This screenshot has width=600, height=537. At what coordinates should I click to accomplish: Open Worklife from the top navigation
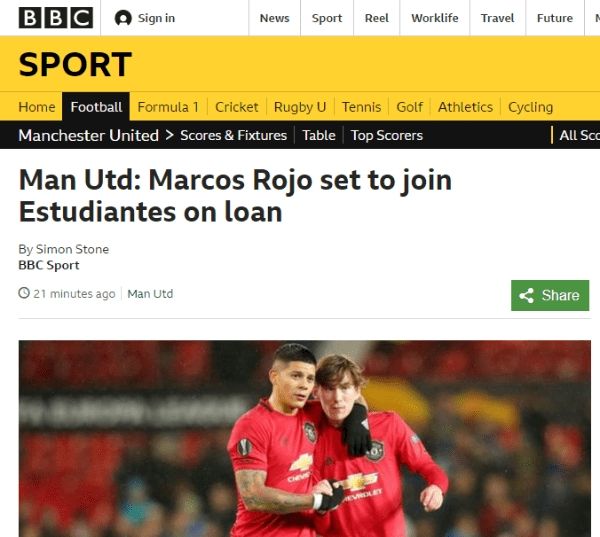(x=435, y=18)
